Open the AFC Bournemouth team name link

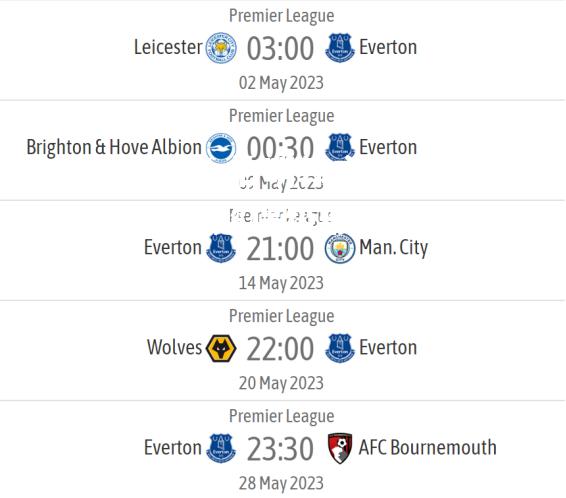point(427,447)
